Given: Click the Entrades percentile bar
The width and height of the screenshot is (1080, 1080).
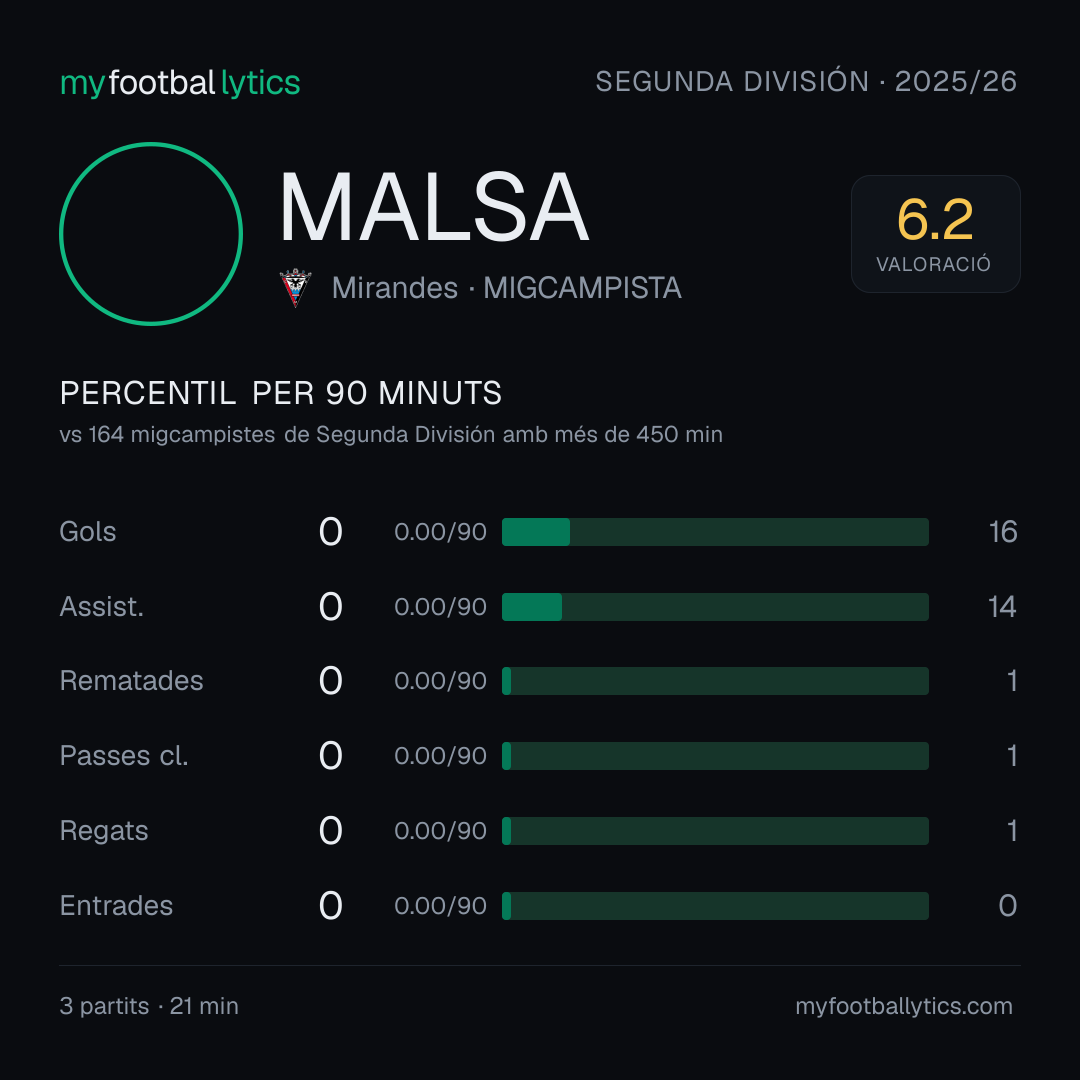Looking at the screenshot, I should [715, 906].
